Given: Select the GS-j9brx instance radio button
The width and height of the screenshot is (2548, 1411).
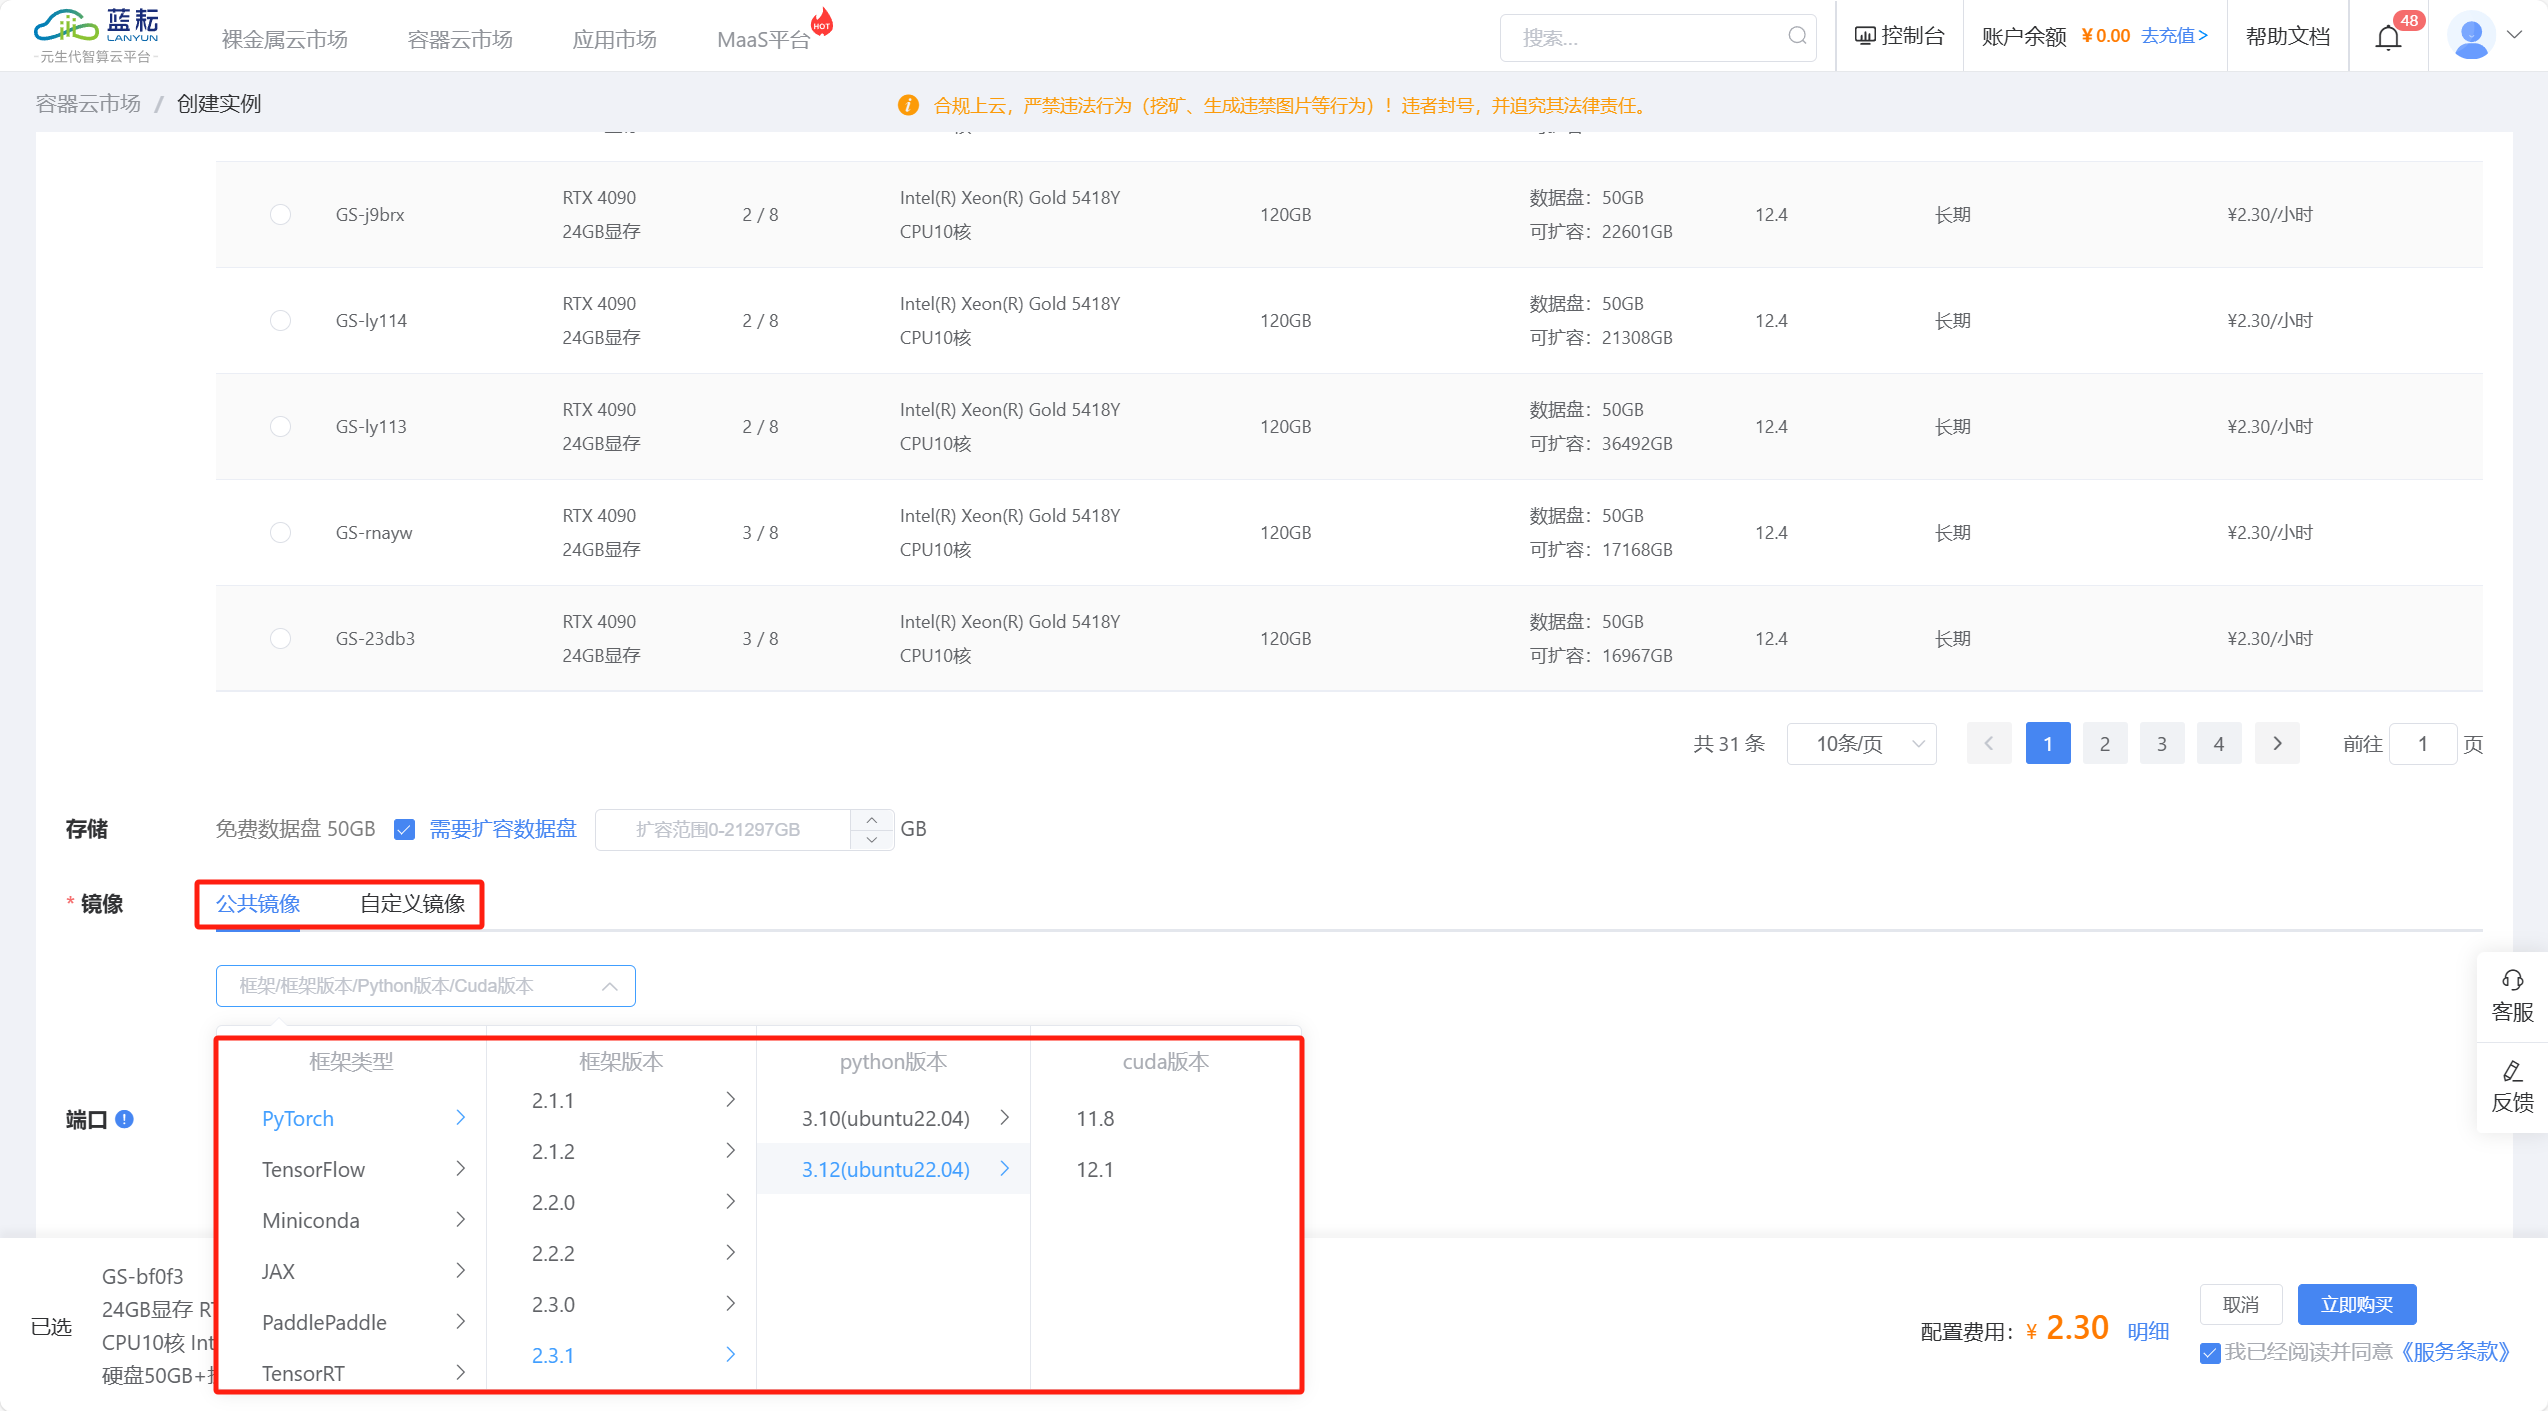Looking at the screenshot, I should click(x=281, y=215).
